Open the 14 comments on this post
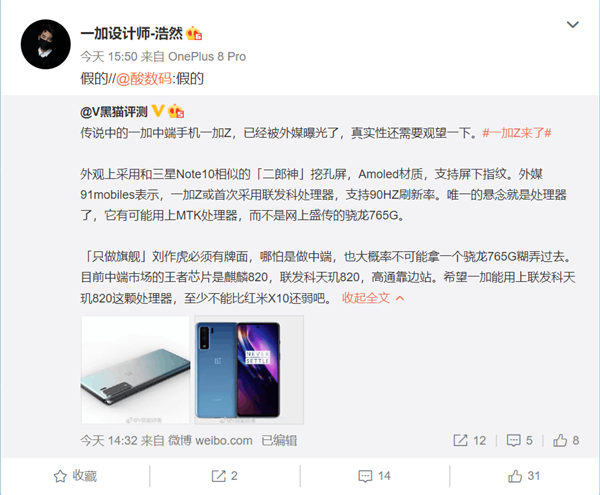This screenshot has height=495, width=600. pyautogui.click(x=375, y=476)
